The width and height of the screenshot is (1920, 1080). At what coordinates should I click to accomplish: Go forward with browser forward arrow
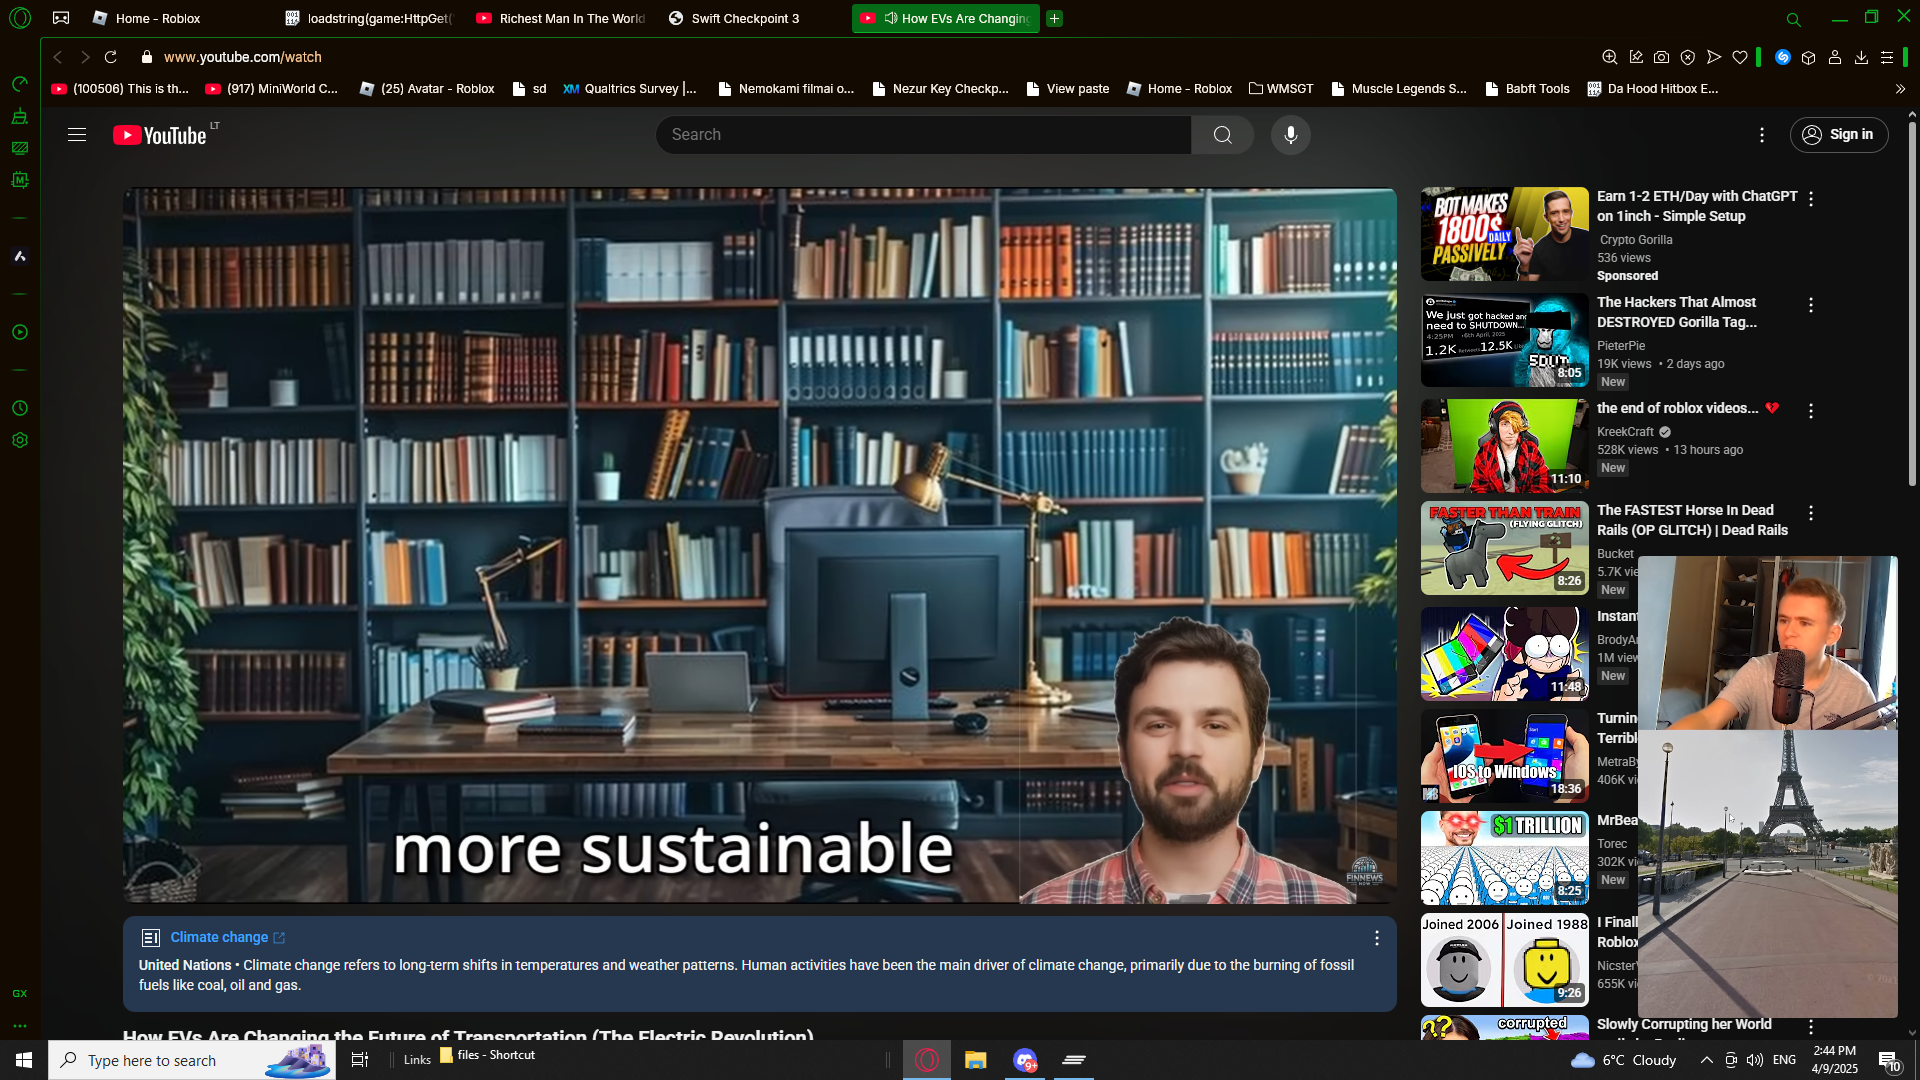click(85, 57)
